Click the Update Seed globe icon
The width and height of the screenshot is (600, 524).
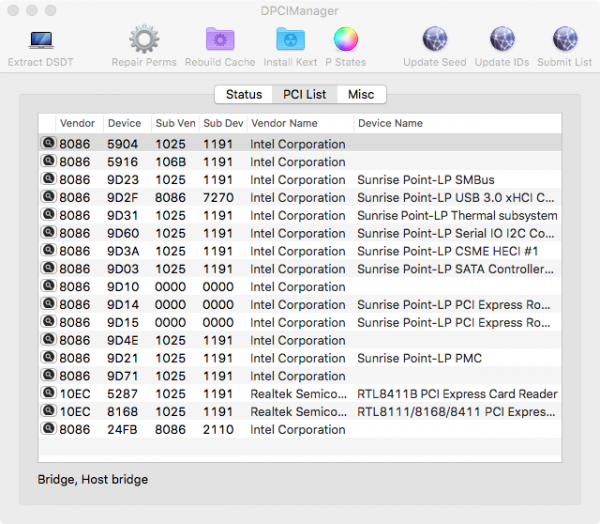(434, 41)
